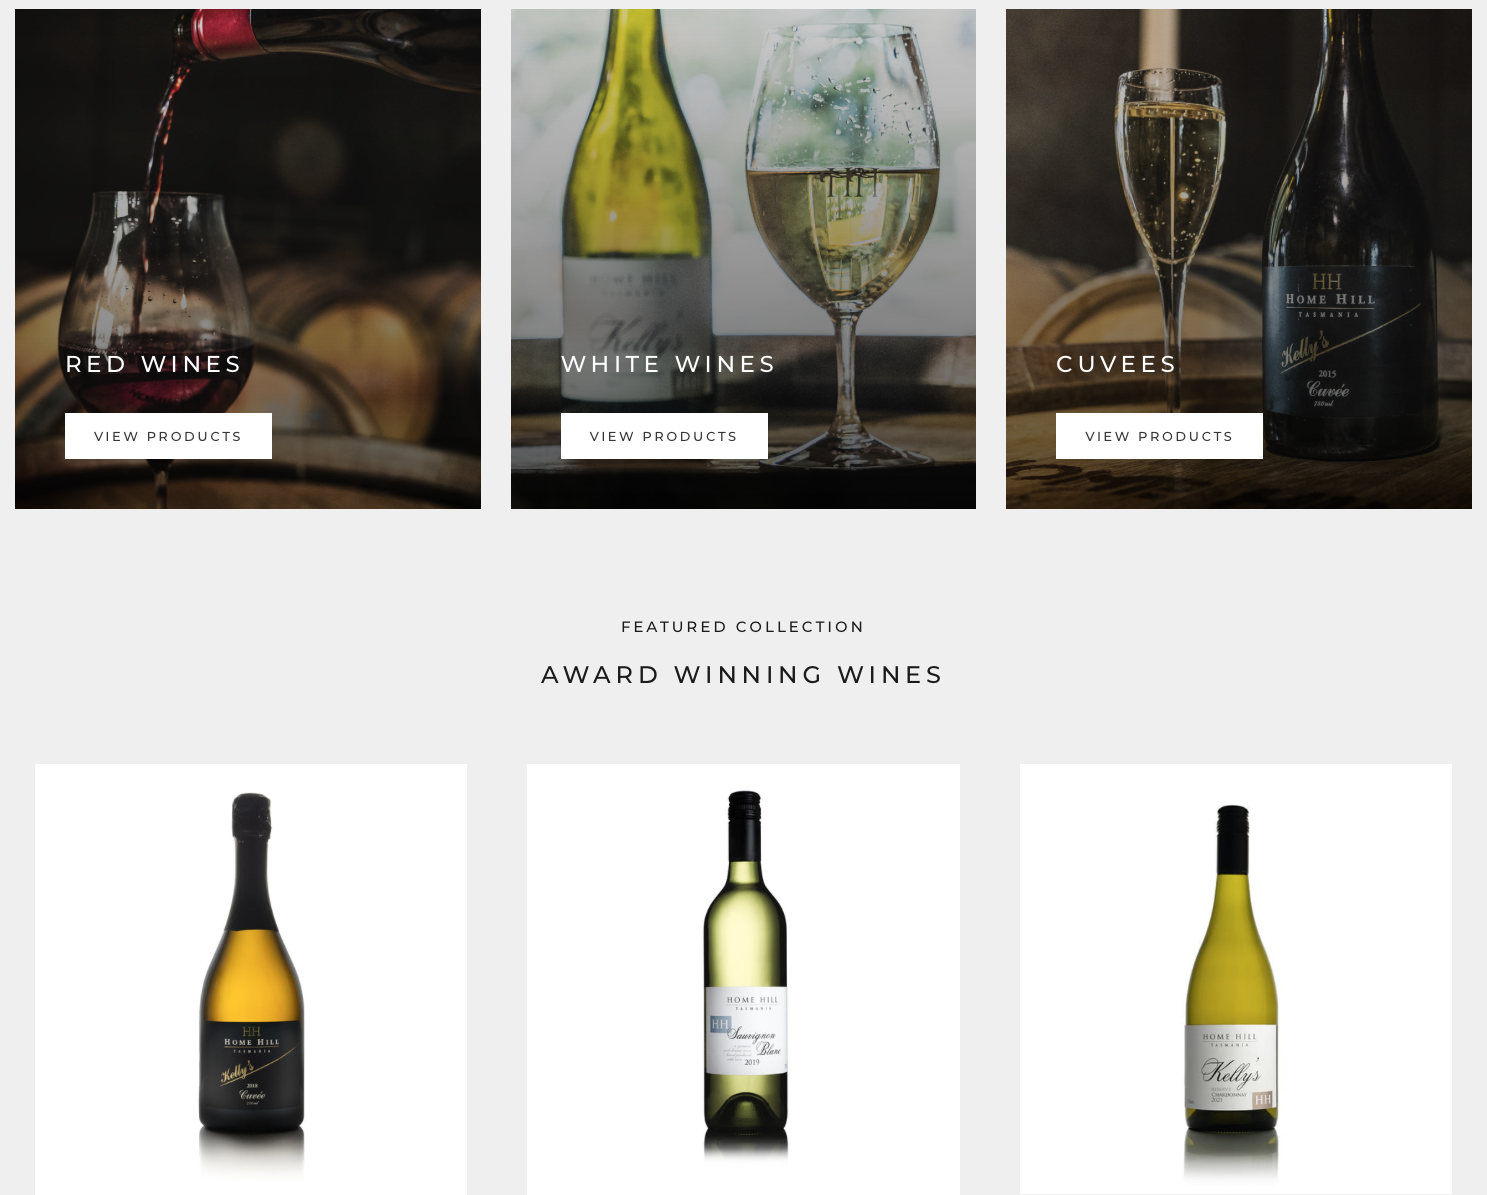
Task: Open the White Wines heading link
Action: pyautogui.click(x=669, y=364)
